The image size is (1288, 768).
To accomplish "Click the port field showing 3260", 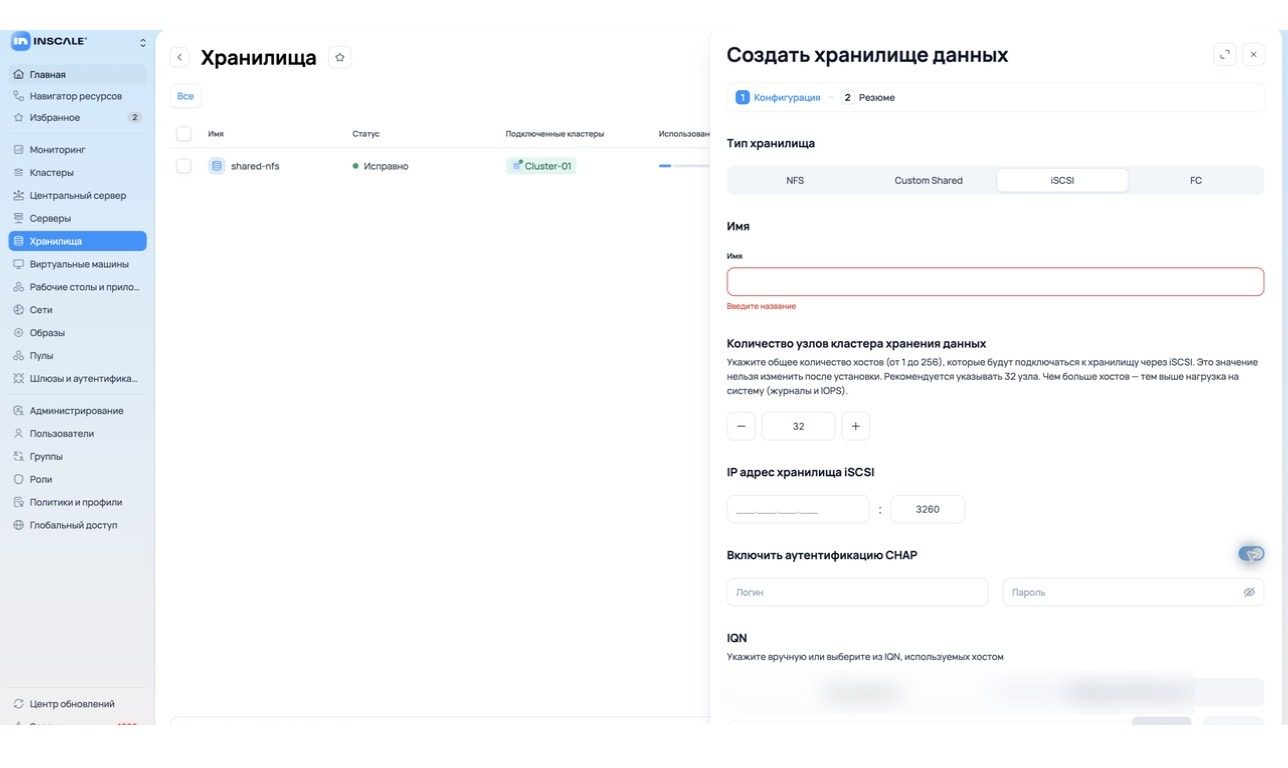I will tap(928, 509).
